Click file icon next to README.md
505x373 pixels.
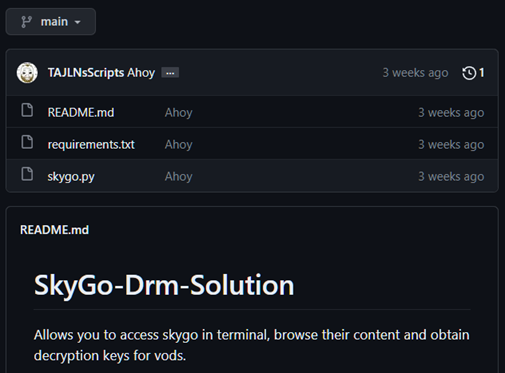27,110
